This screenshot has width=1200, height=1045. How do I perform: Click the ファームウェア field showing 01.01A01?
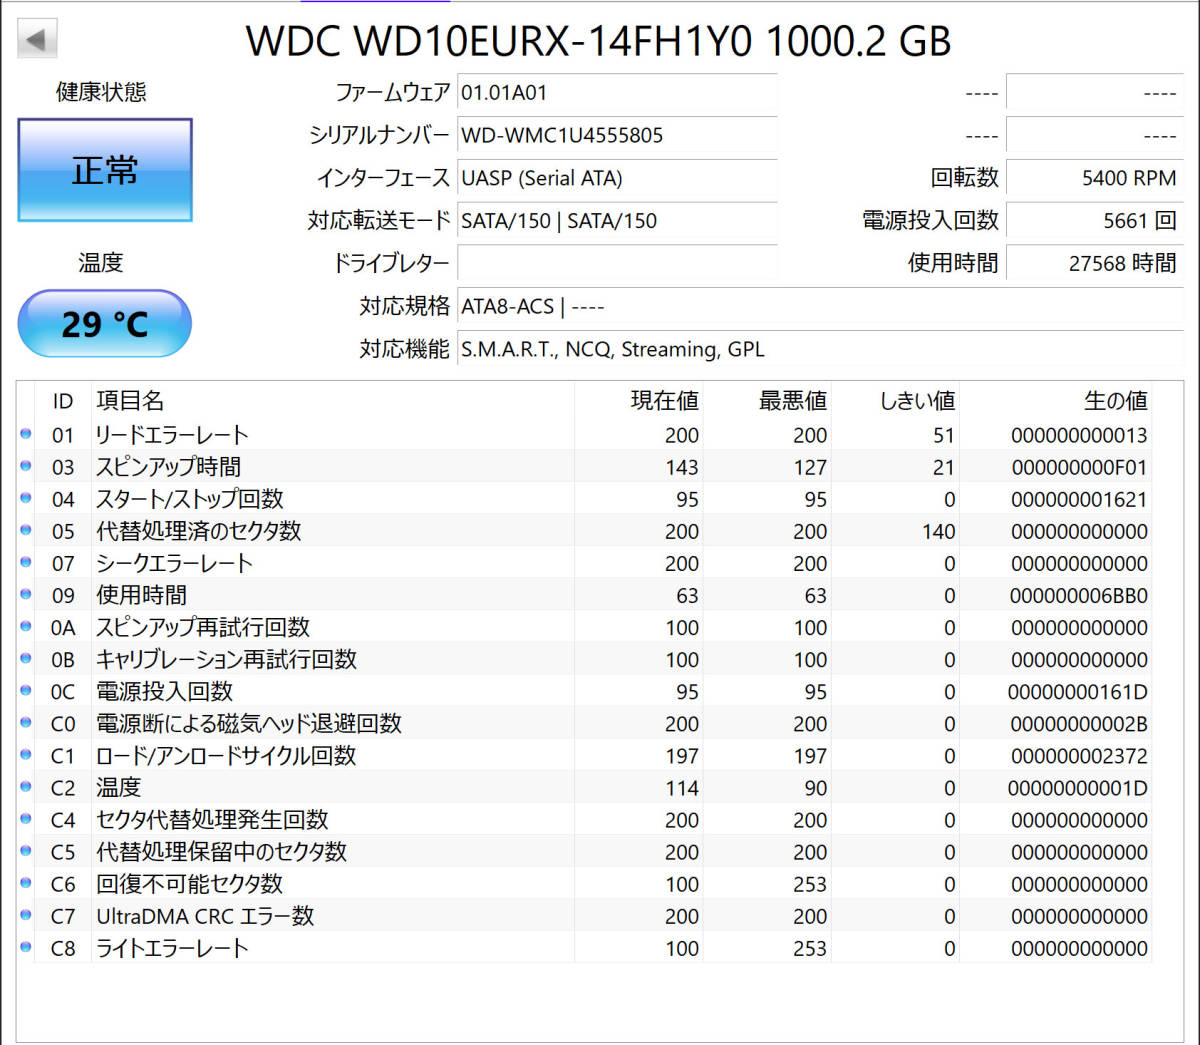click(617, 93)
